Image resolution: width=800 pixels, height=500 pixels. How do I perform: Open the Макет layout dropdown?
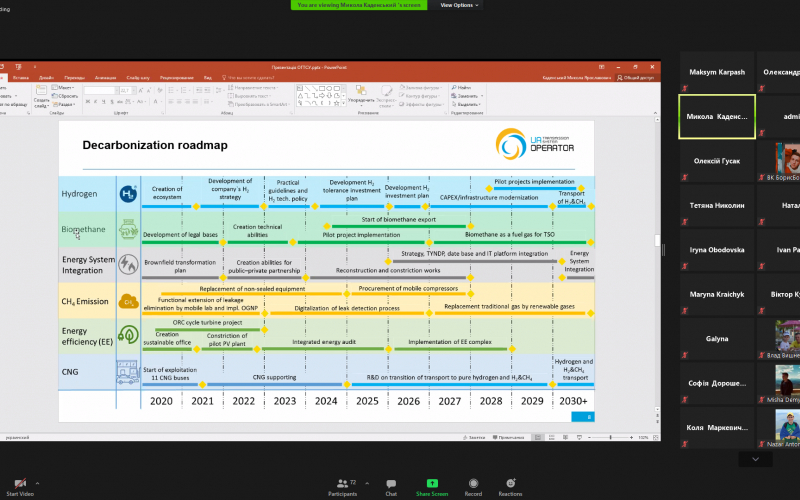tap(63, 88)
